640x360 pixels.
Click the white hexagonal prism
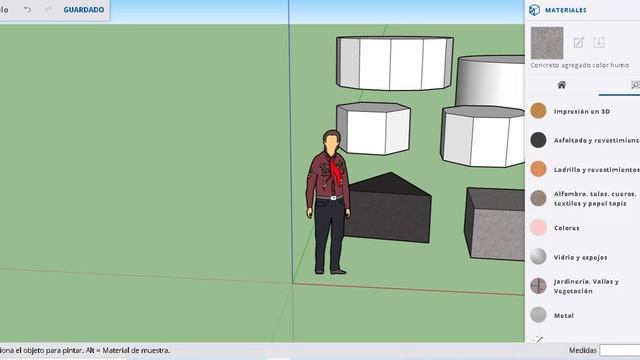point(373,129)
